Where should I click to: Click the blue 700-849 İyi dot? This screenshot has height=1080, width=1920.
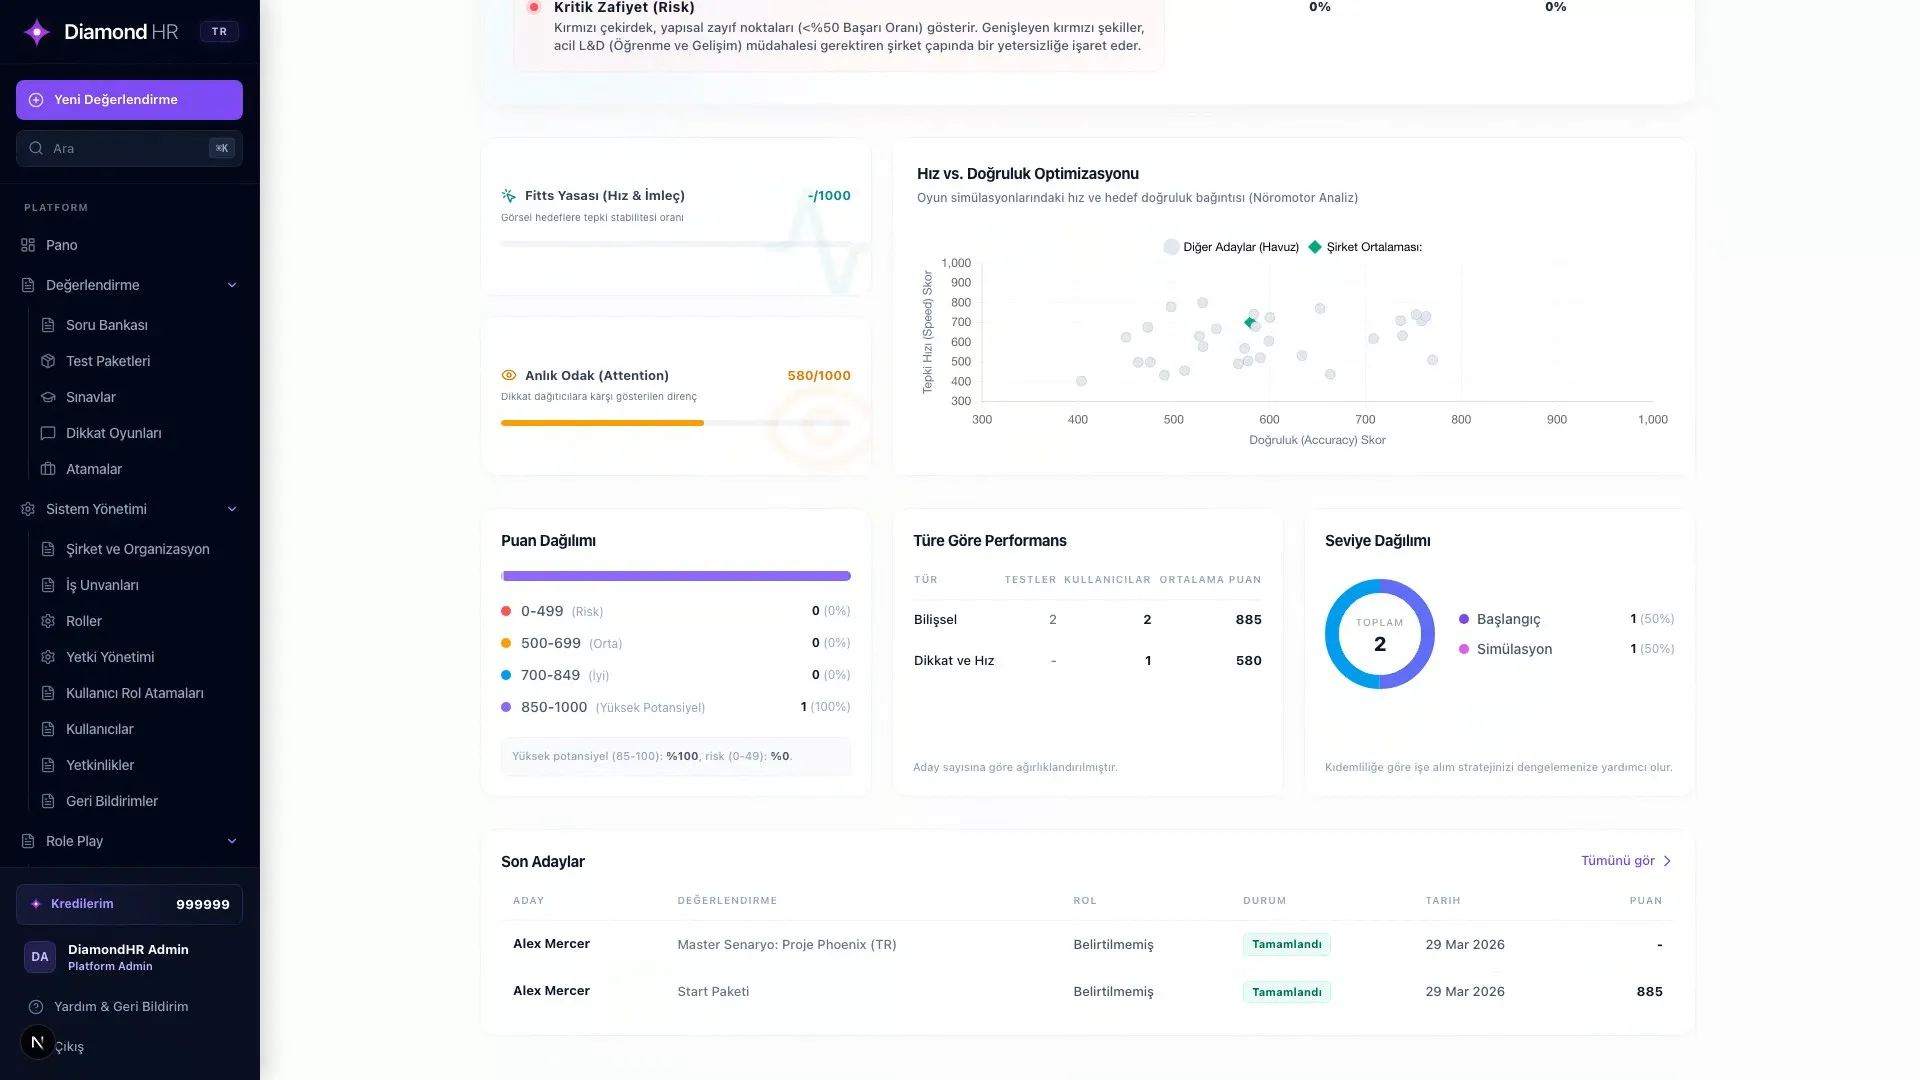pyautogui.click(x=506, y=675)
